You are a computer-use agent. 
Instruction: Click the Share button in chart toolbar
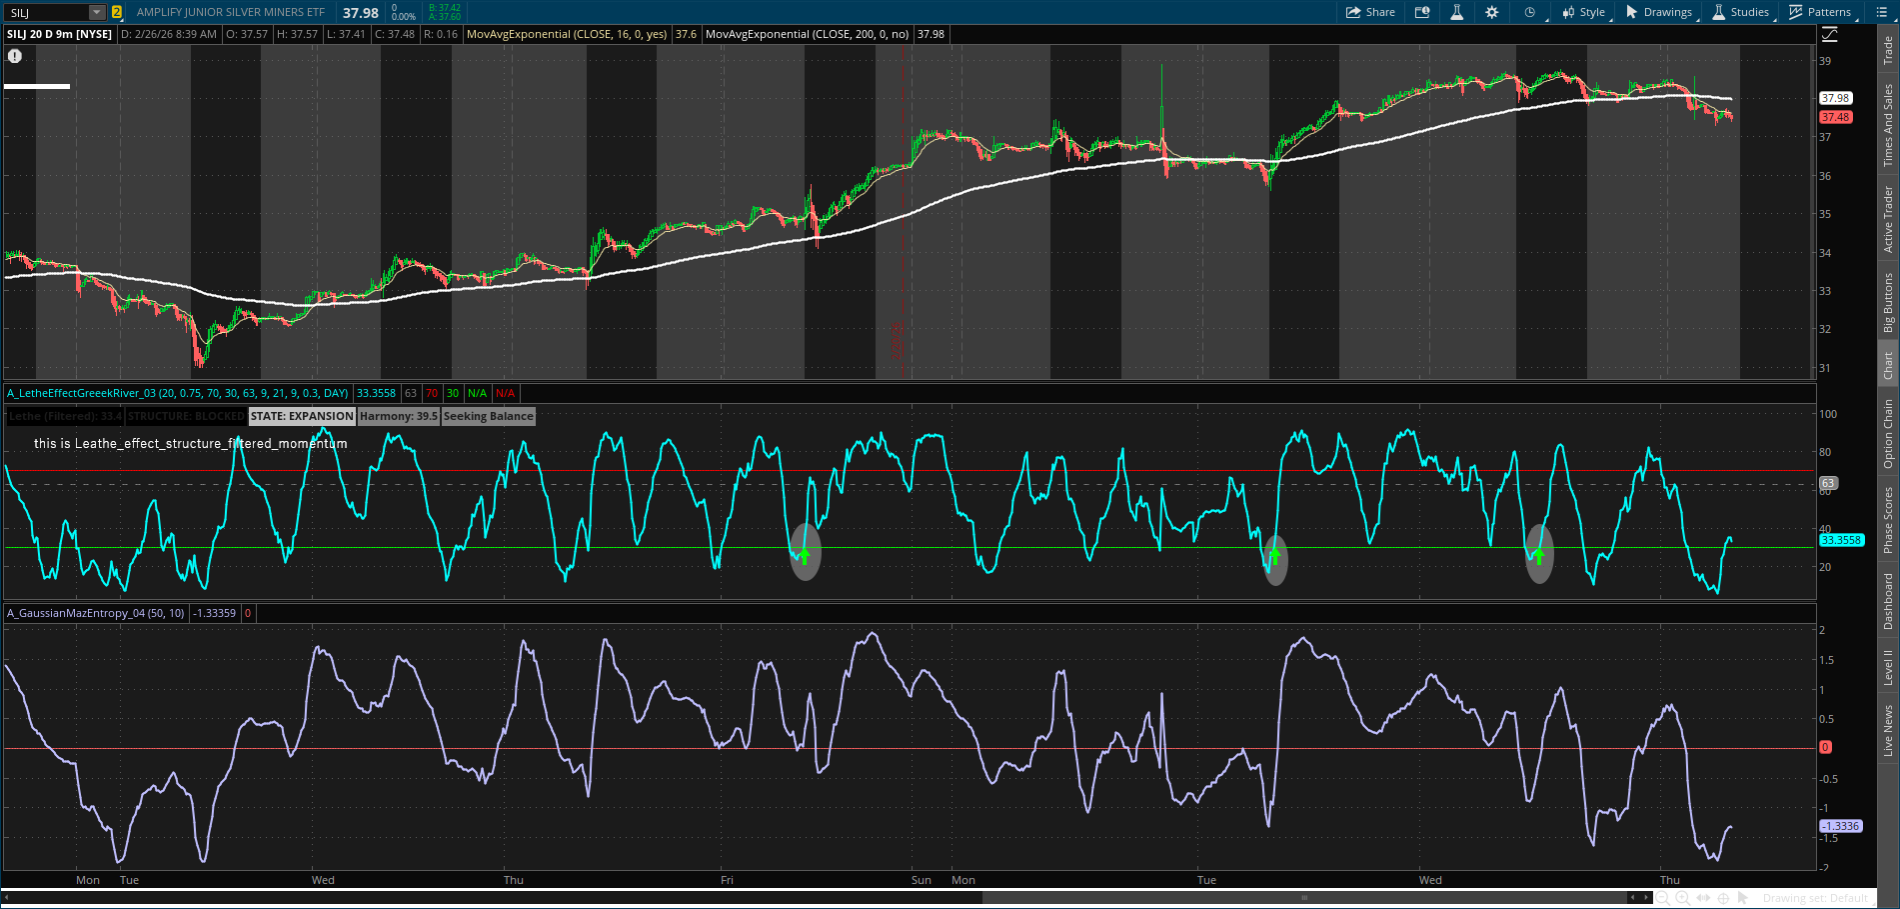tap(1370, 12)
